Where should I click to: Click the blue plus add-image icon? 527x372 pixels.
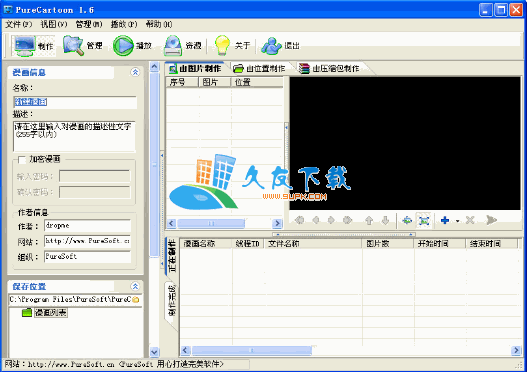point(445,220)
